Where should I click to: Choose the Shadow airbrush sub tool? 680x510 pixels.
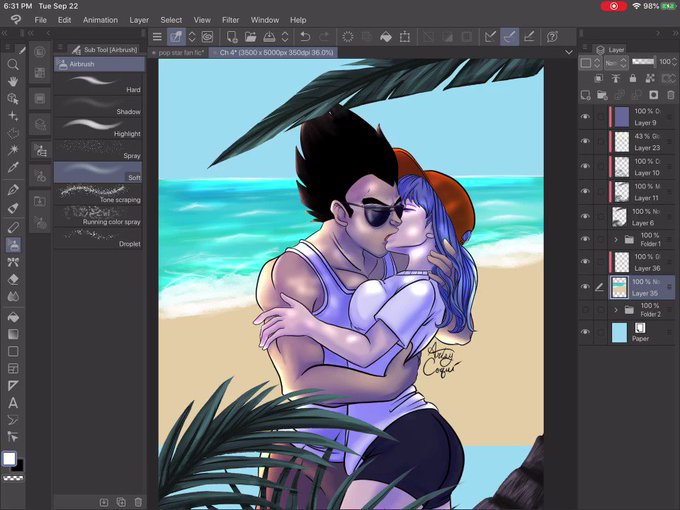point(99,106)
